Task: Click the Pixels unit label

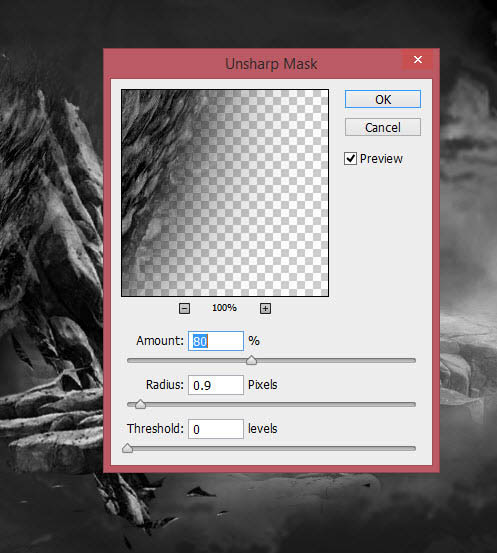Action: [x=262, y=384]
